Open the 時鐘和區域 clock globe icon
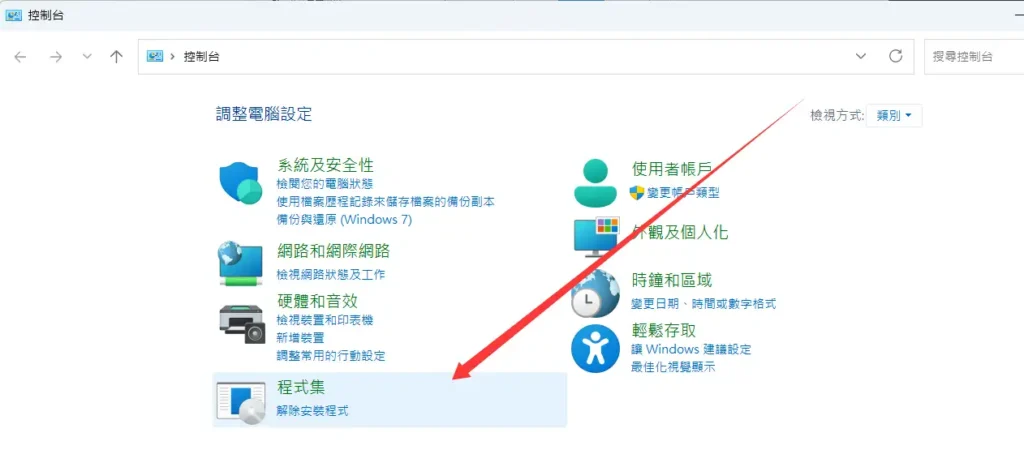Image resolution: width=1024 pixels, height=467 pixels. click(x=595, y=294)
